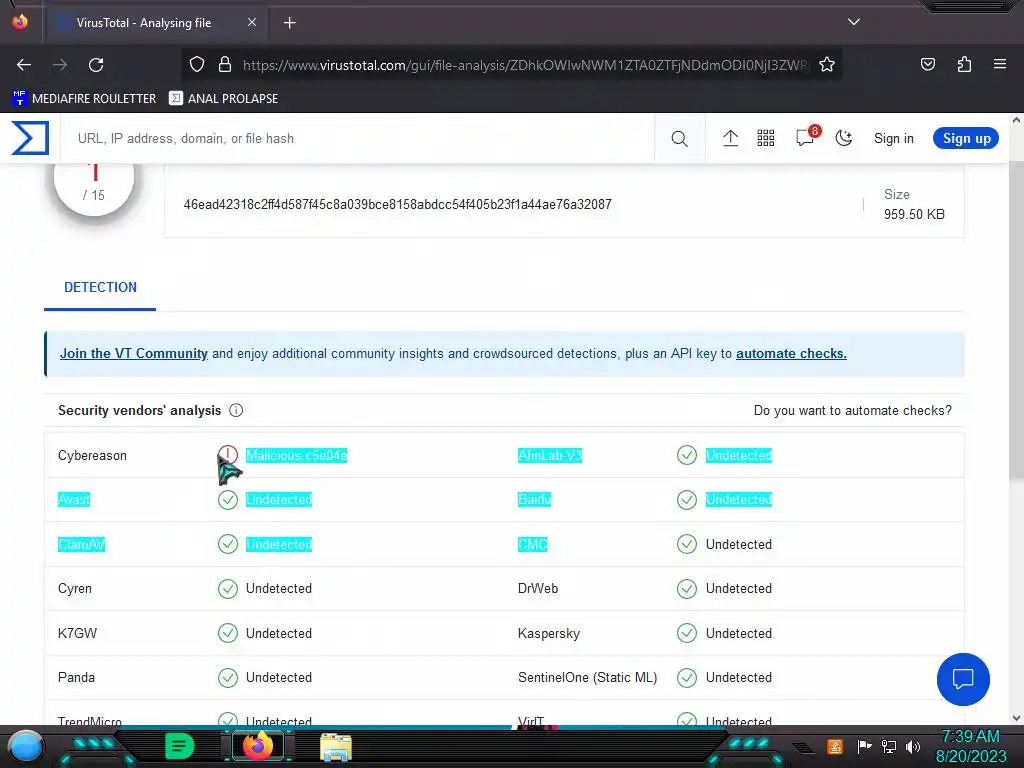Click the 959.50 KB size value

(x=914, y=214)
